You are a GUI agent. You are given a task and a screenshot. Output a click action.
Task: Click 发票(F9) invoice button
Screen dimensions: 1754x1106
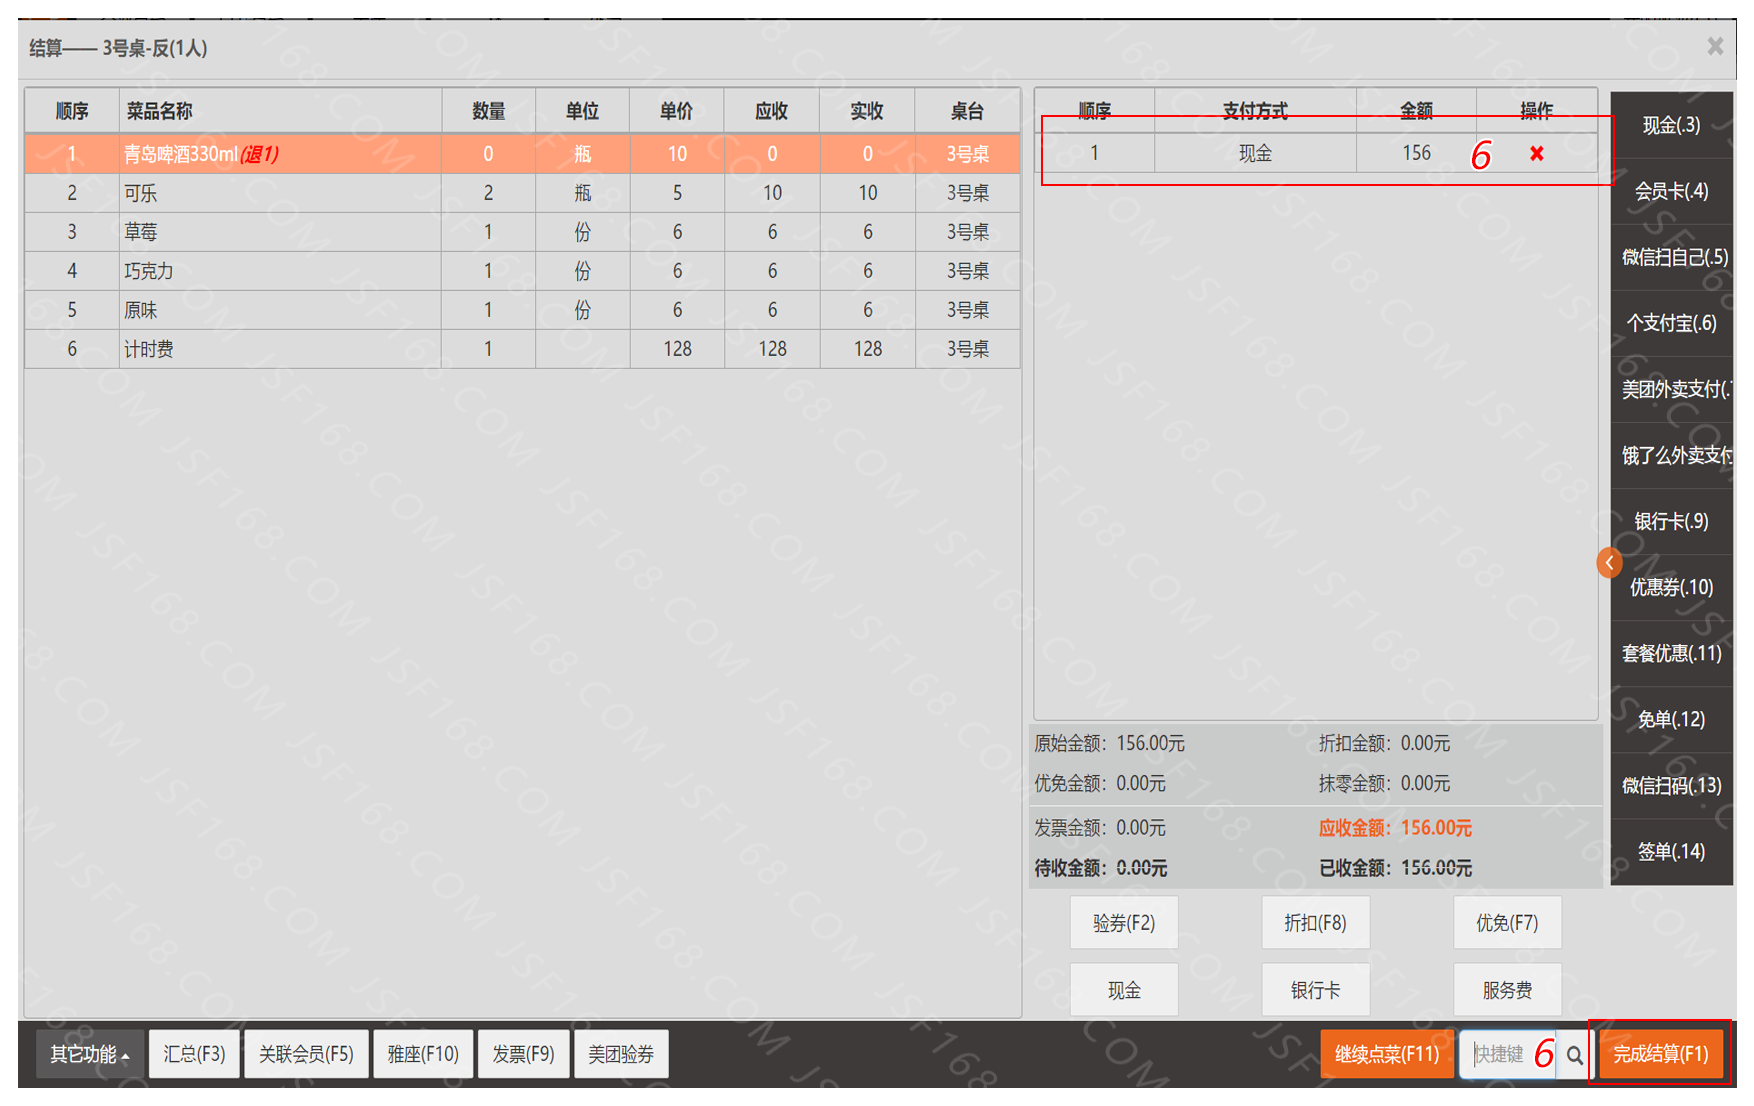523,1054
